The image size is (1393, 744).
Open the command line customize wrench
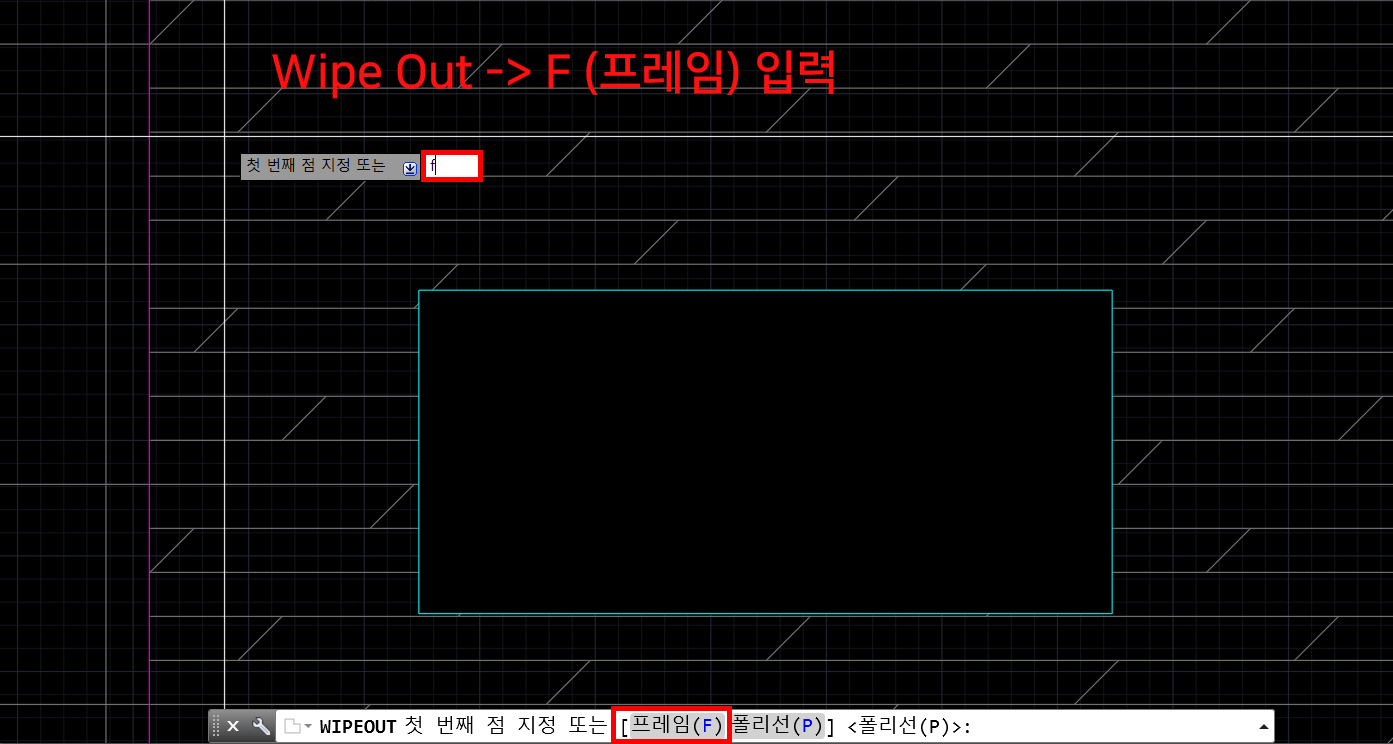(262, 726)
